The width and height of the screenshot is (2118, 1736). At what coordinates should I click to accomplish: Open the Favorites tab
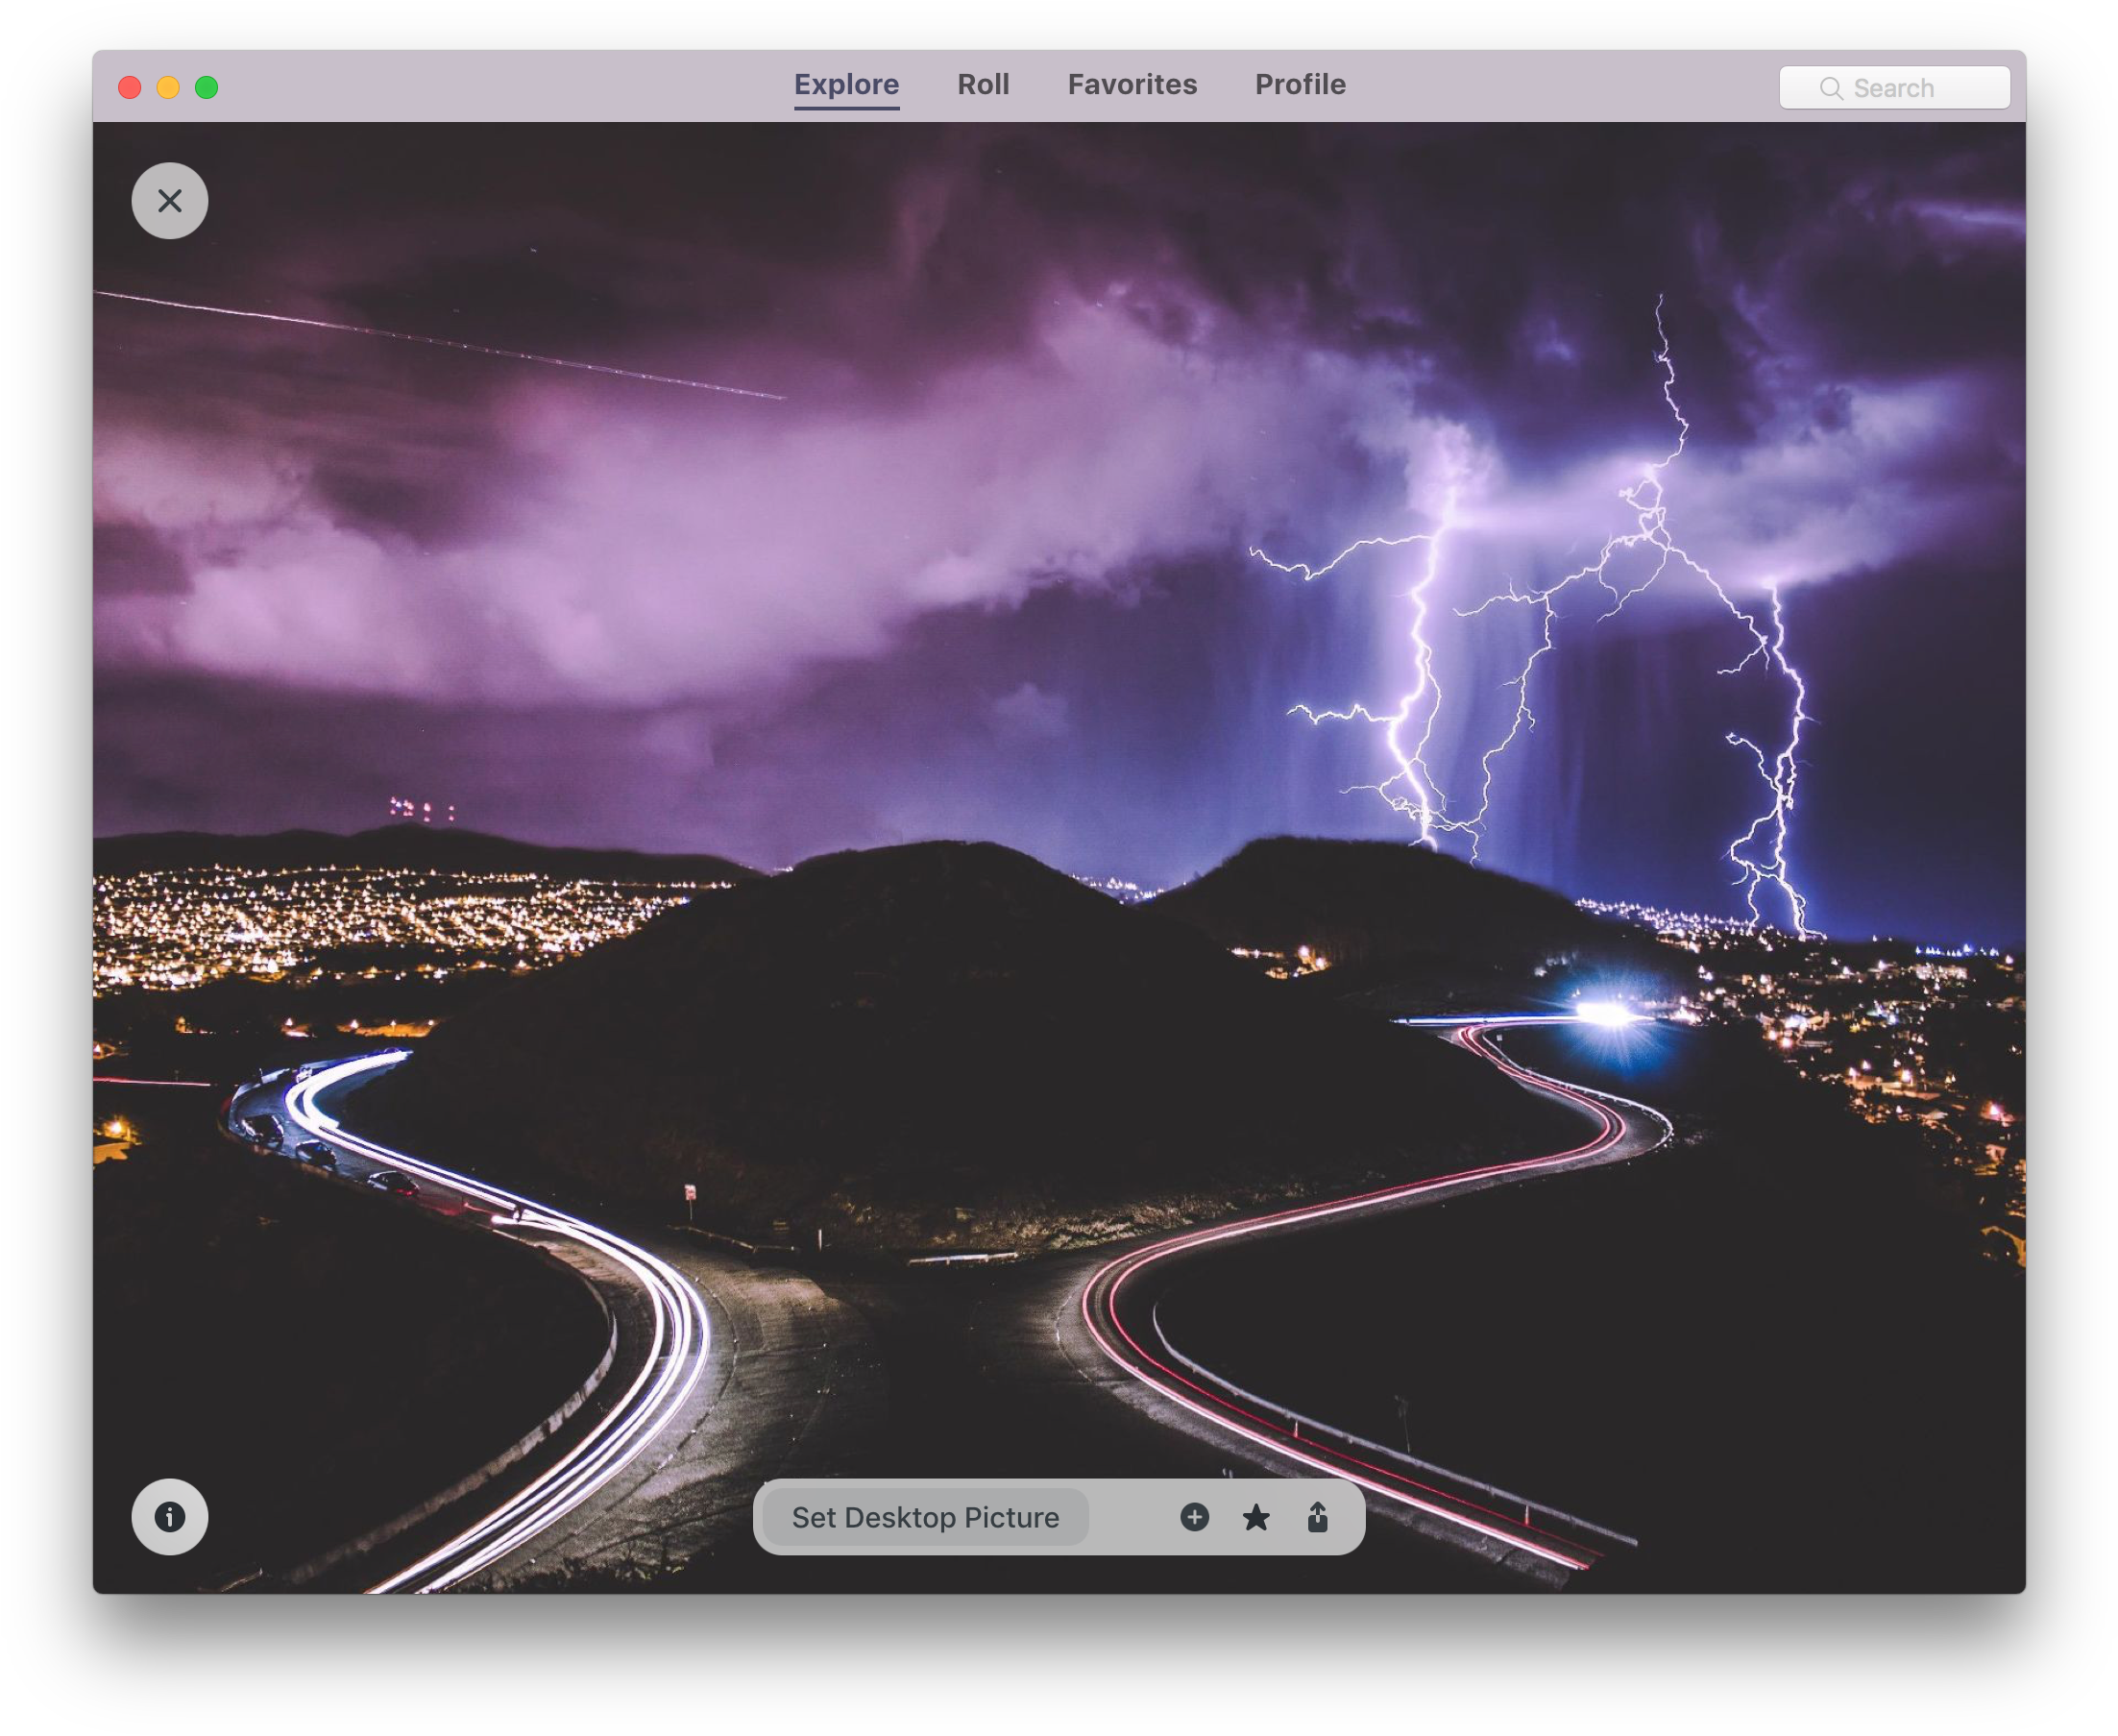pos(1133,85)
